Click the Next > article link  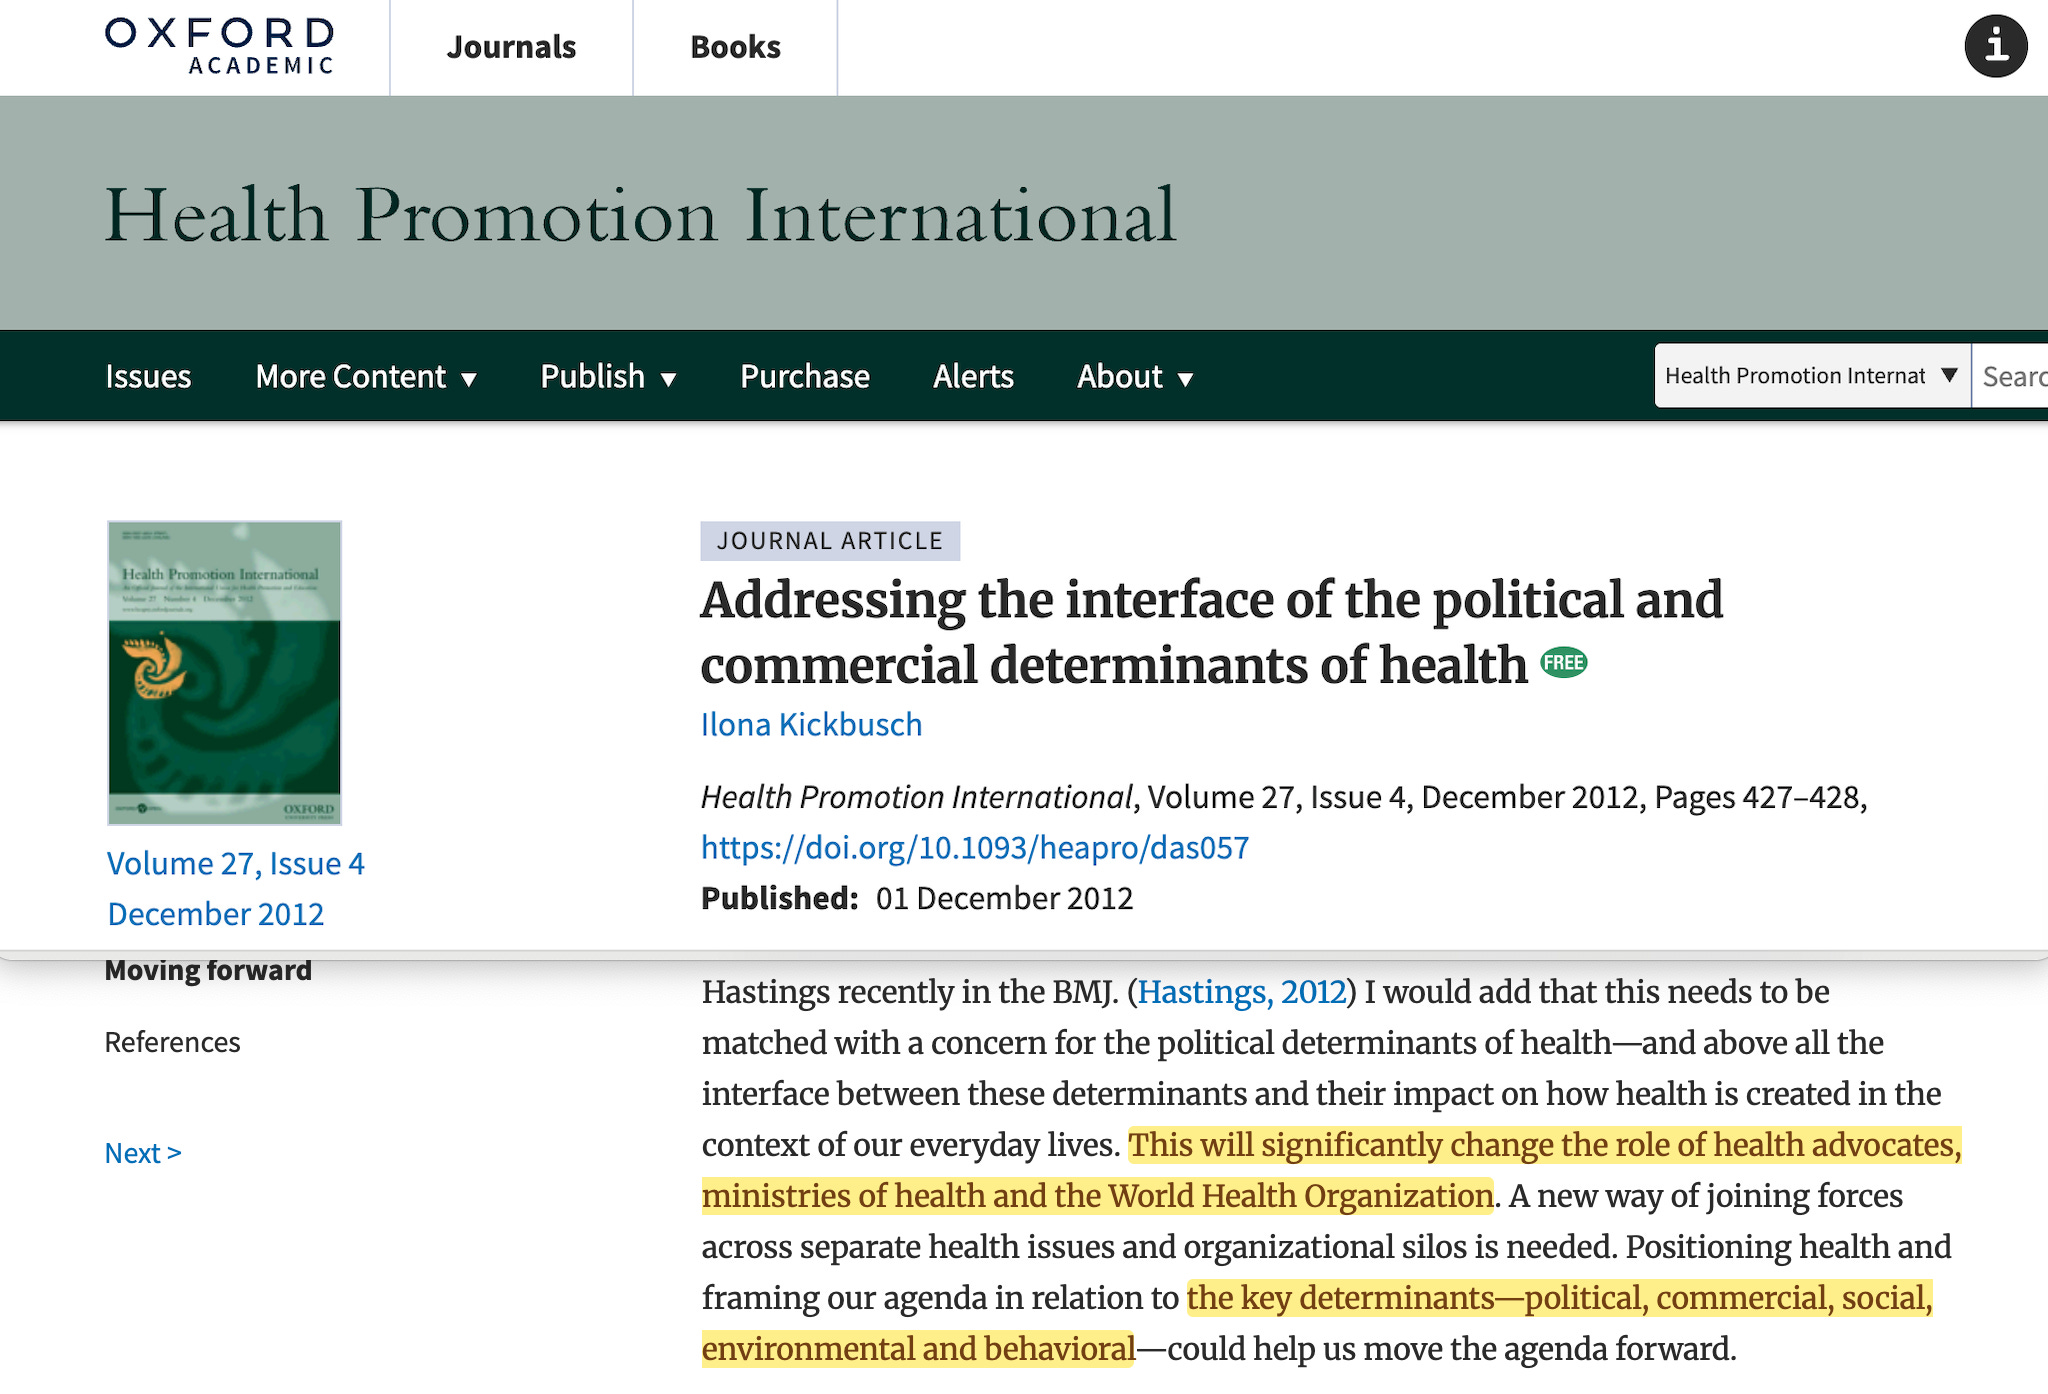143,1153
